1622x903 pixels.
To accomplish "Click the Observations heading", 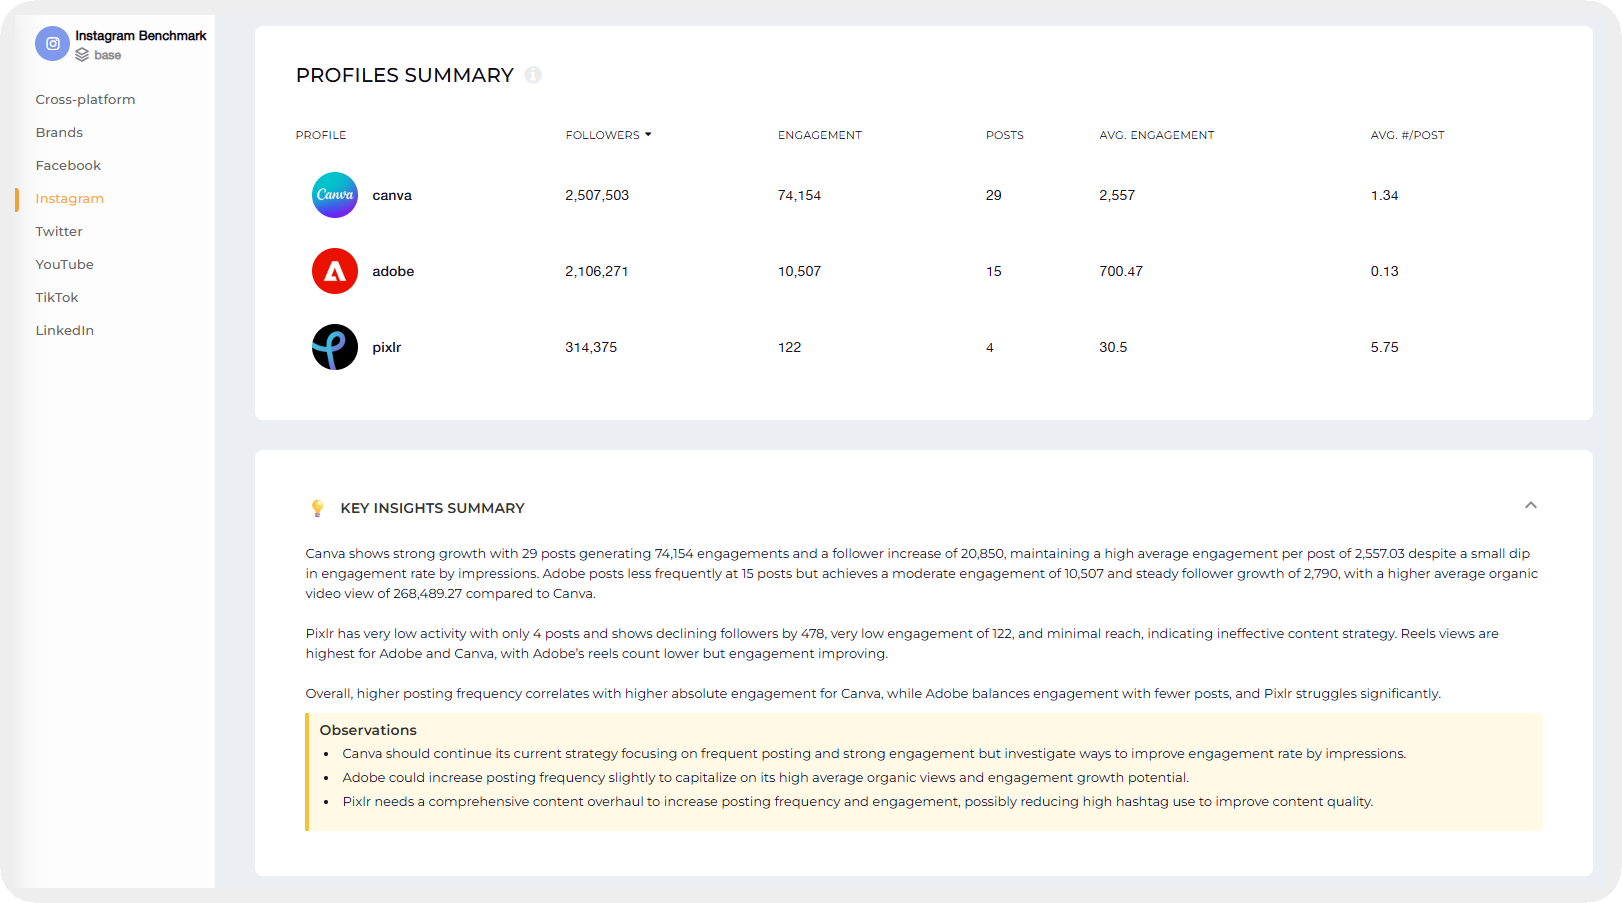I will 368,730.
